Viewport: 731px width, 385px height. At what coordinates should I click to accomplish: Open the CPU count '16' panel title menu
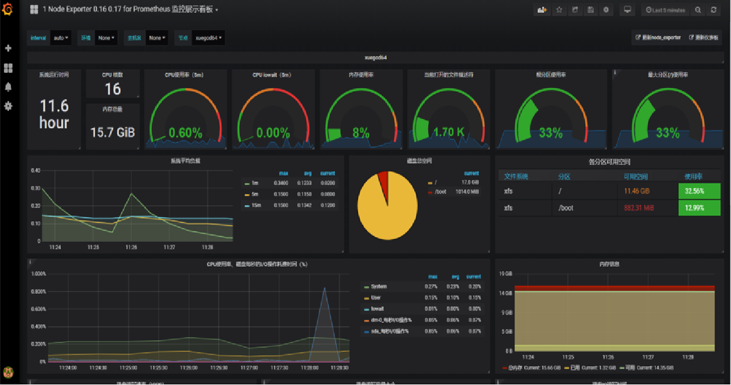112,75
